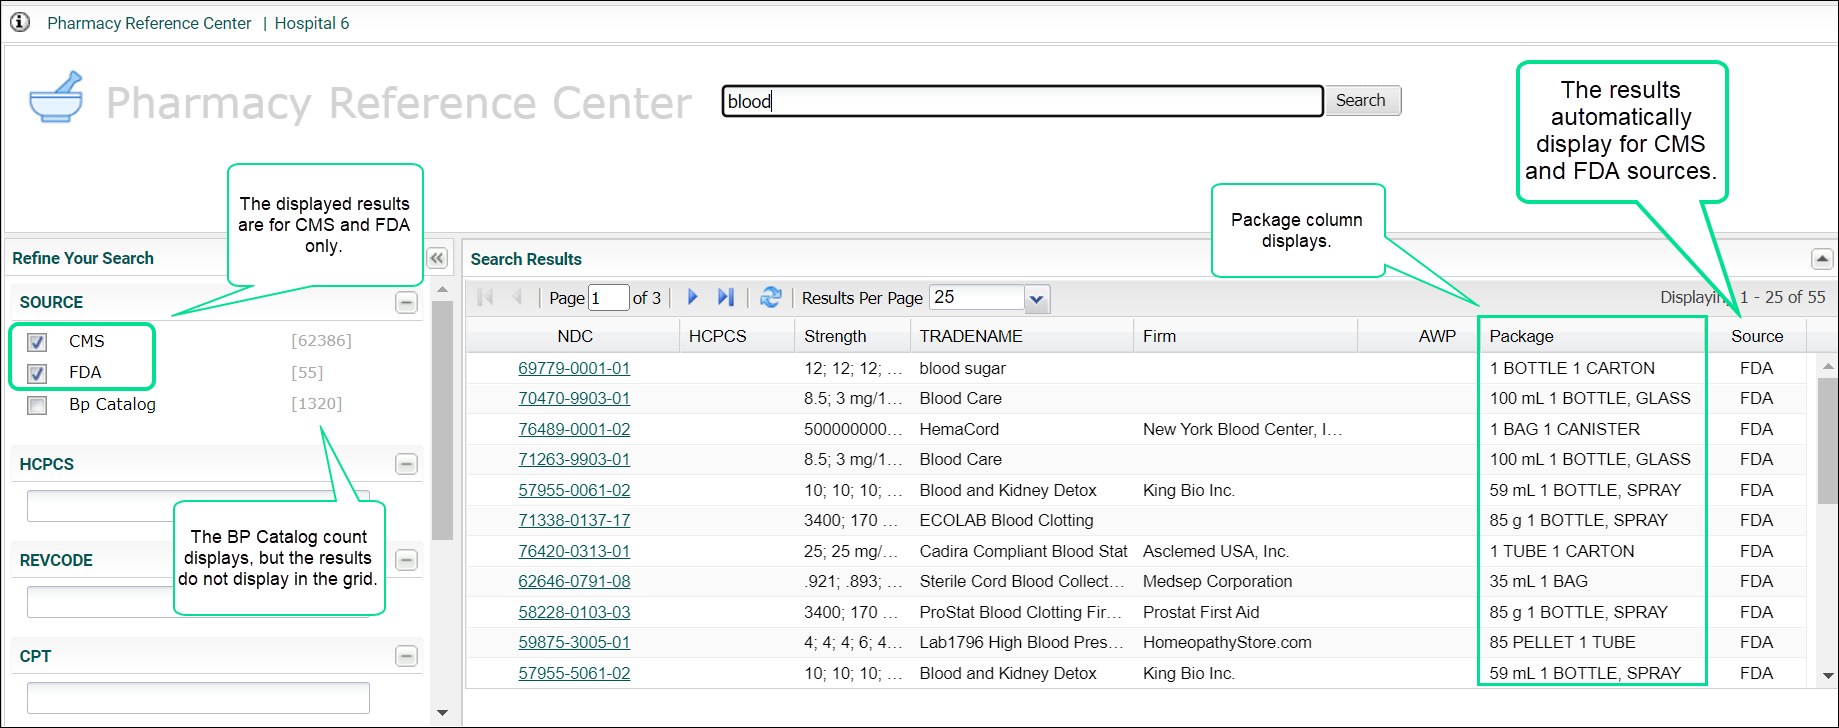Refresh the search results grid
Viewport: 1839px width, 728px height.
click(x=770, y=297)
